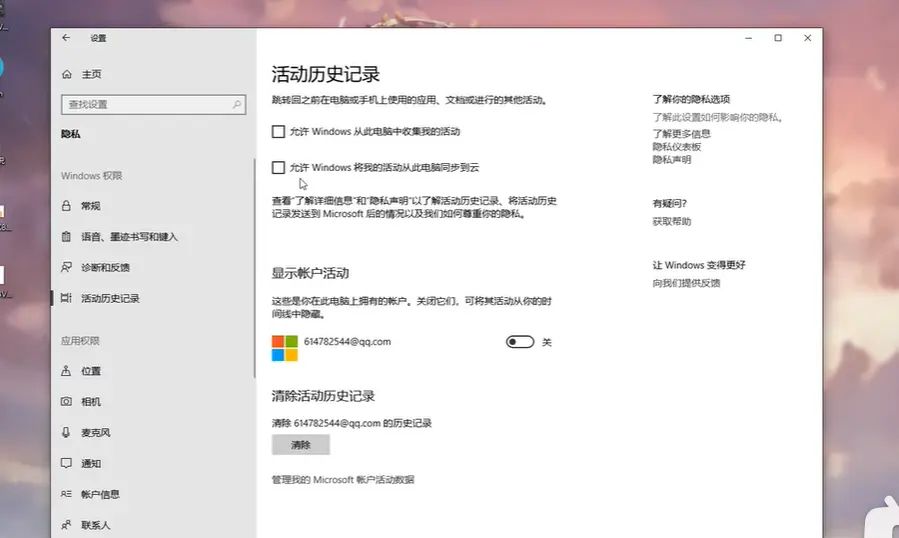Viewport: 899px width, 538px height.
Task: Select the microphone icon beside 麦克风
Action: pos(67,432)
